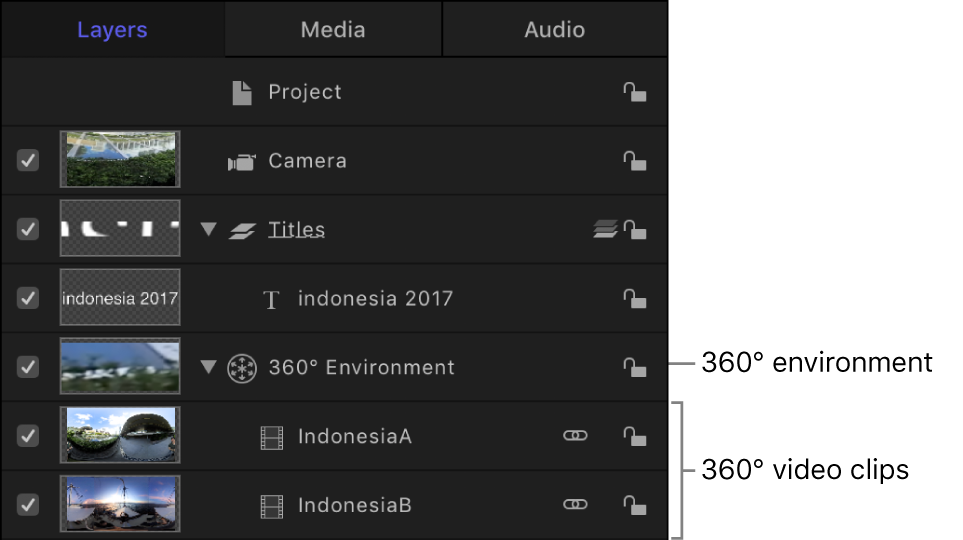Click the lock icon on Project row
This screenshot has height=540, width=963.
[x=634, y=93]
